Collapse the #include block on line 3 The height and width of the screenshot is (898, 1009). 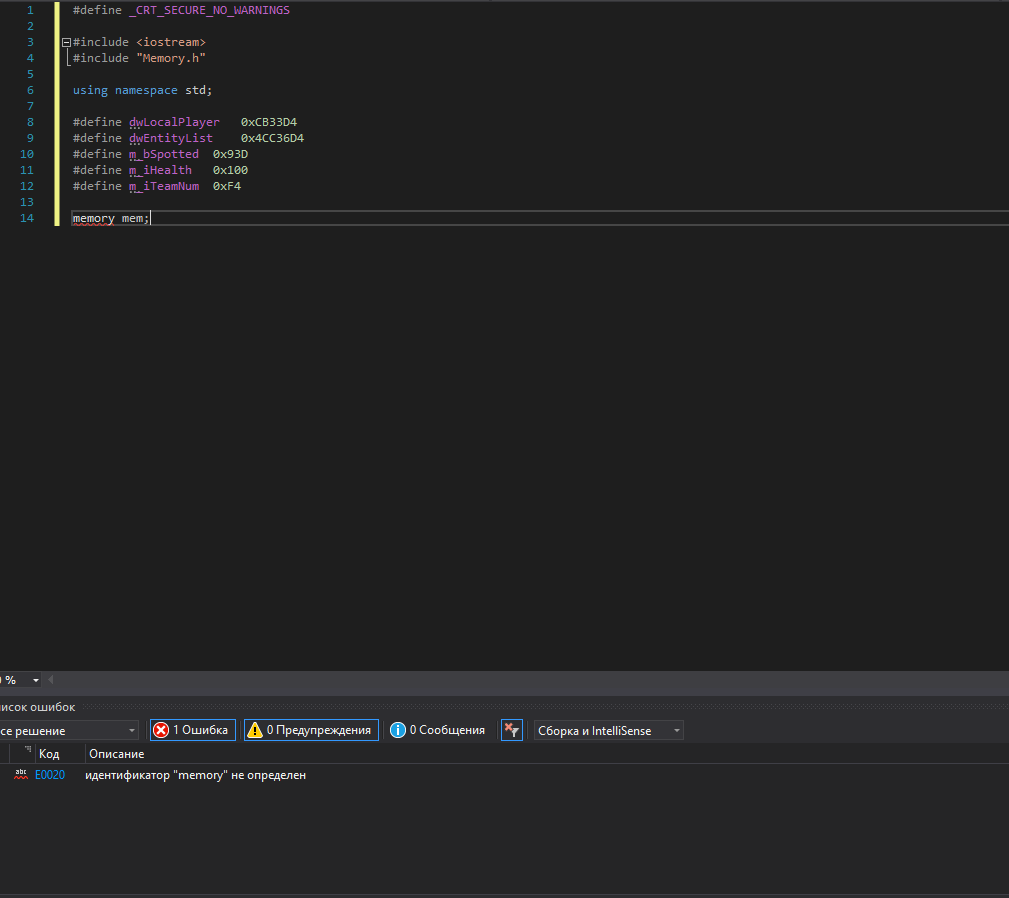tap(66, 43)
